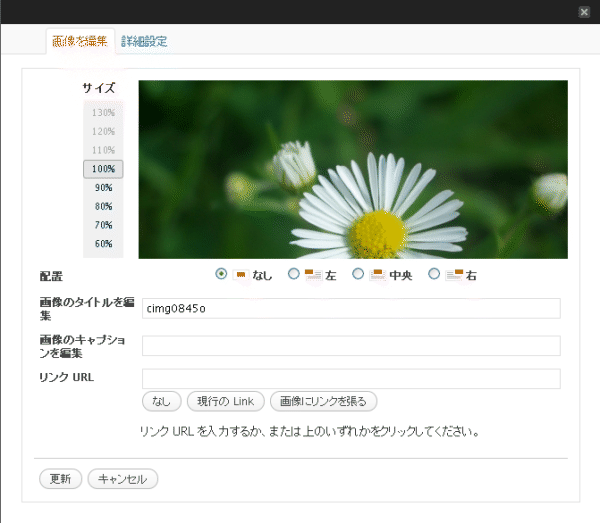
Task: Switch to the 画像を編集 tab
Action: click(80, 41)
